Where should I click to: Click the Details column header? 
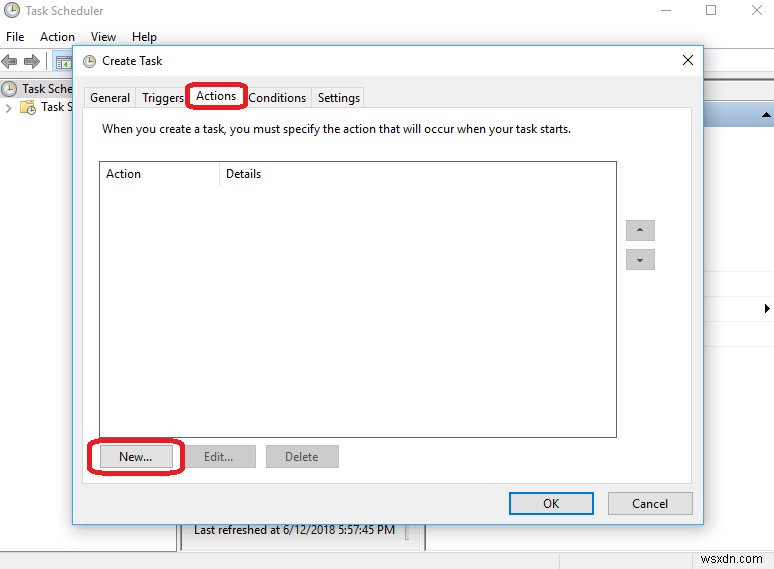[418, 174]
